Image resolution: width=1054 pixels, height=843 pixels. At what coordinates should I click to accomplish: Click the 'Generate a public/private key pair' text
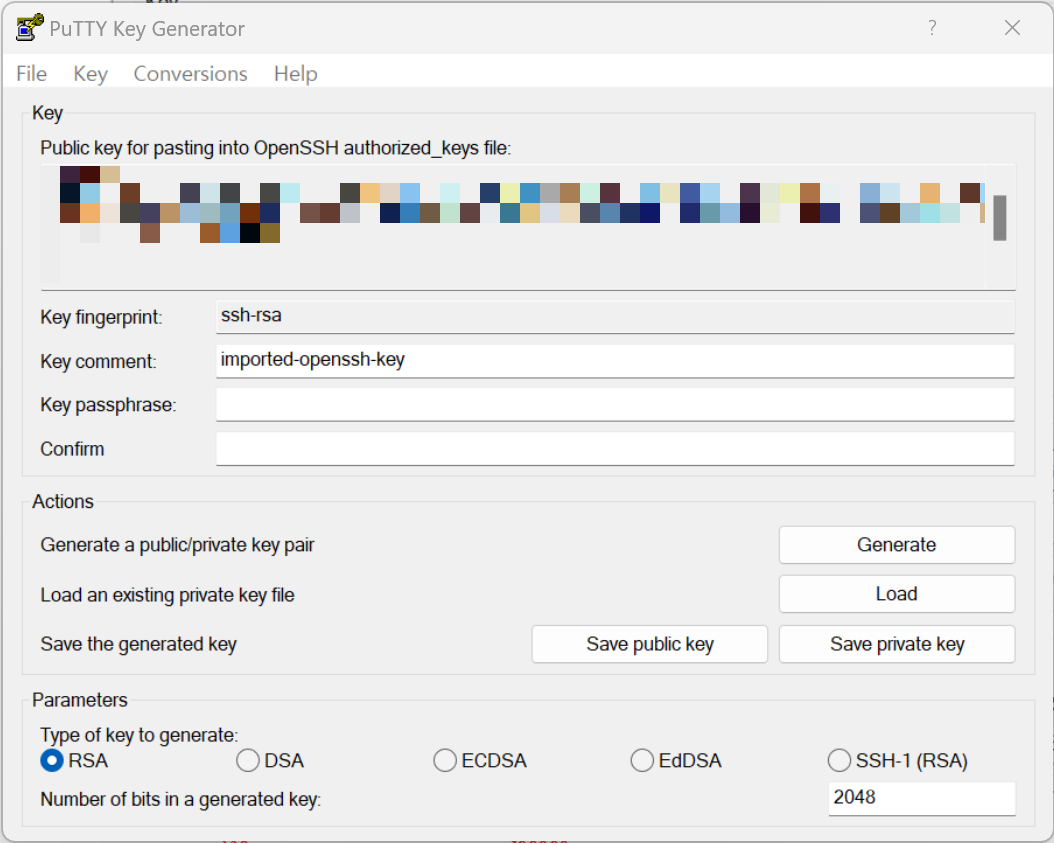click(x=177, y=545)
